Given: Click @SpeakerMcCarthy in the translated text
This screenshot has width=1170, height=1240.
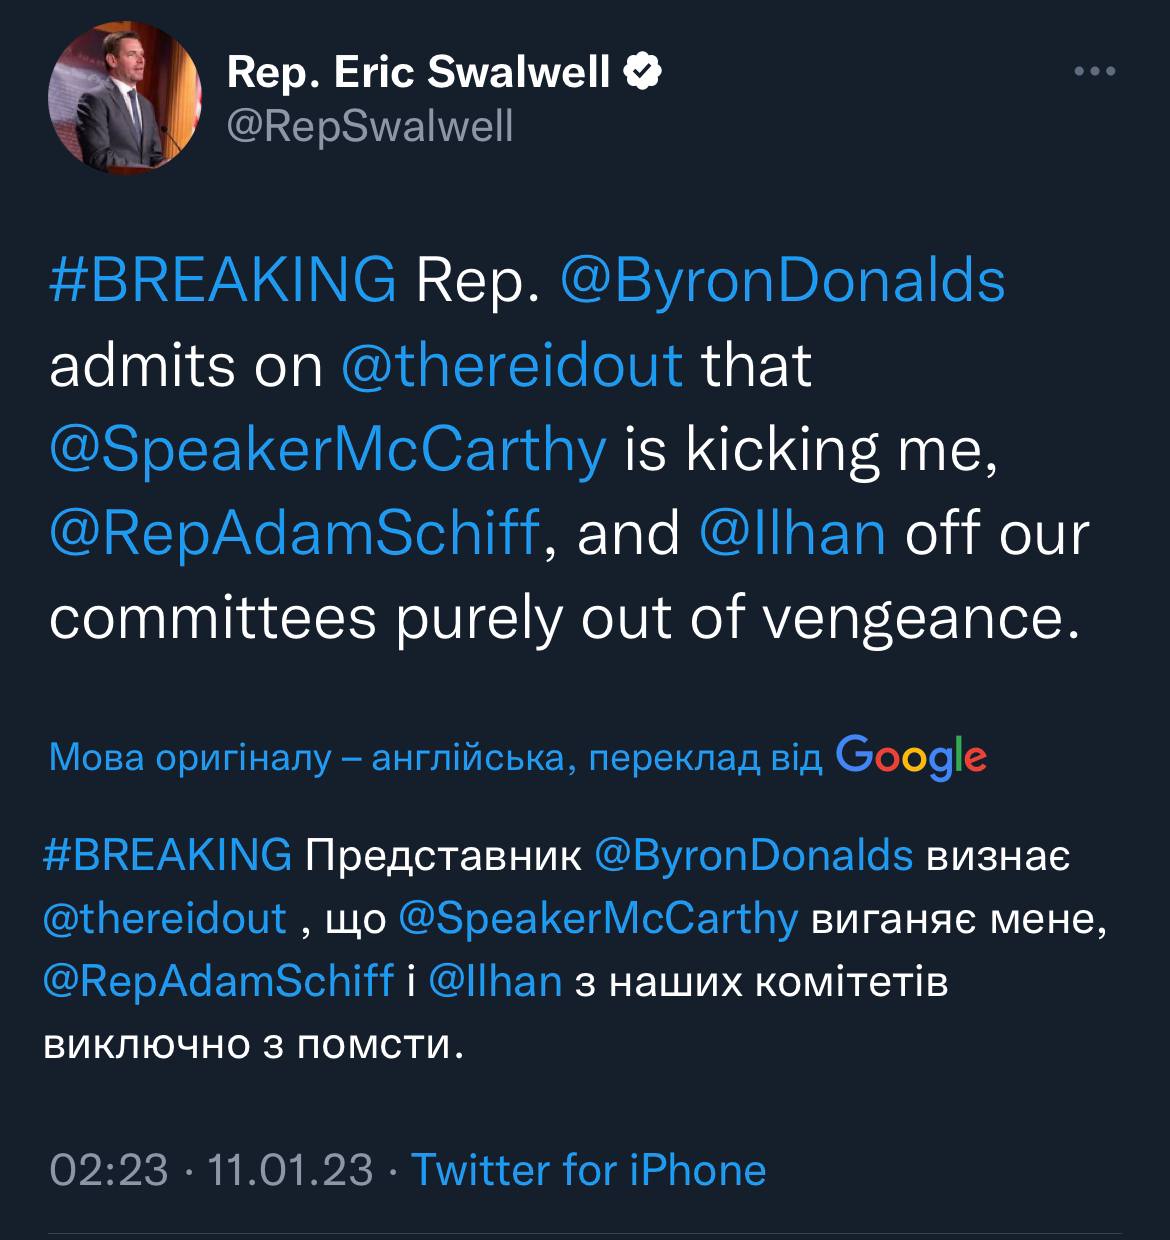Looking at the screenshot, I should coord(598,919).
